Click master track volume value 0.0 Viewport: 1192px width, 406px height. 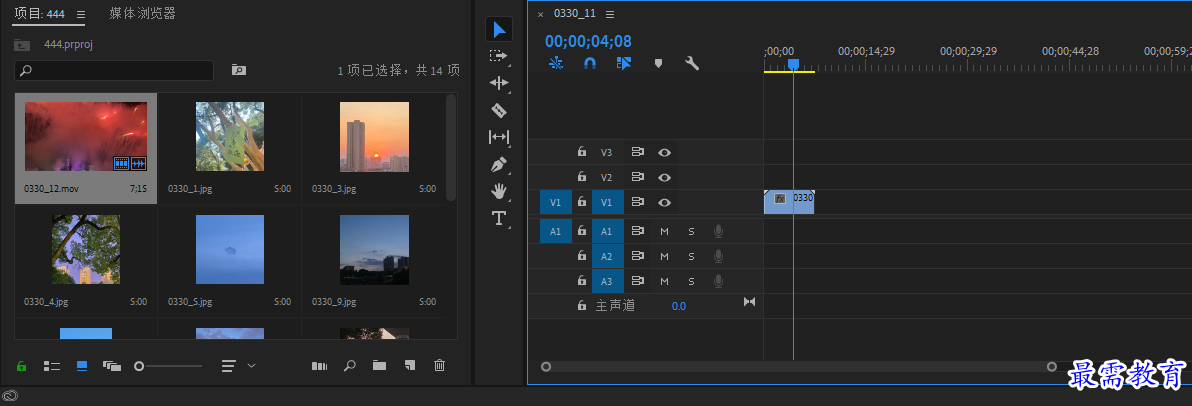coord(679,306)
